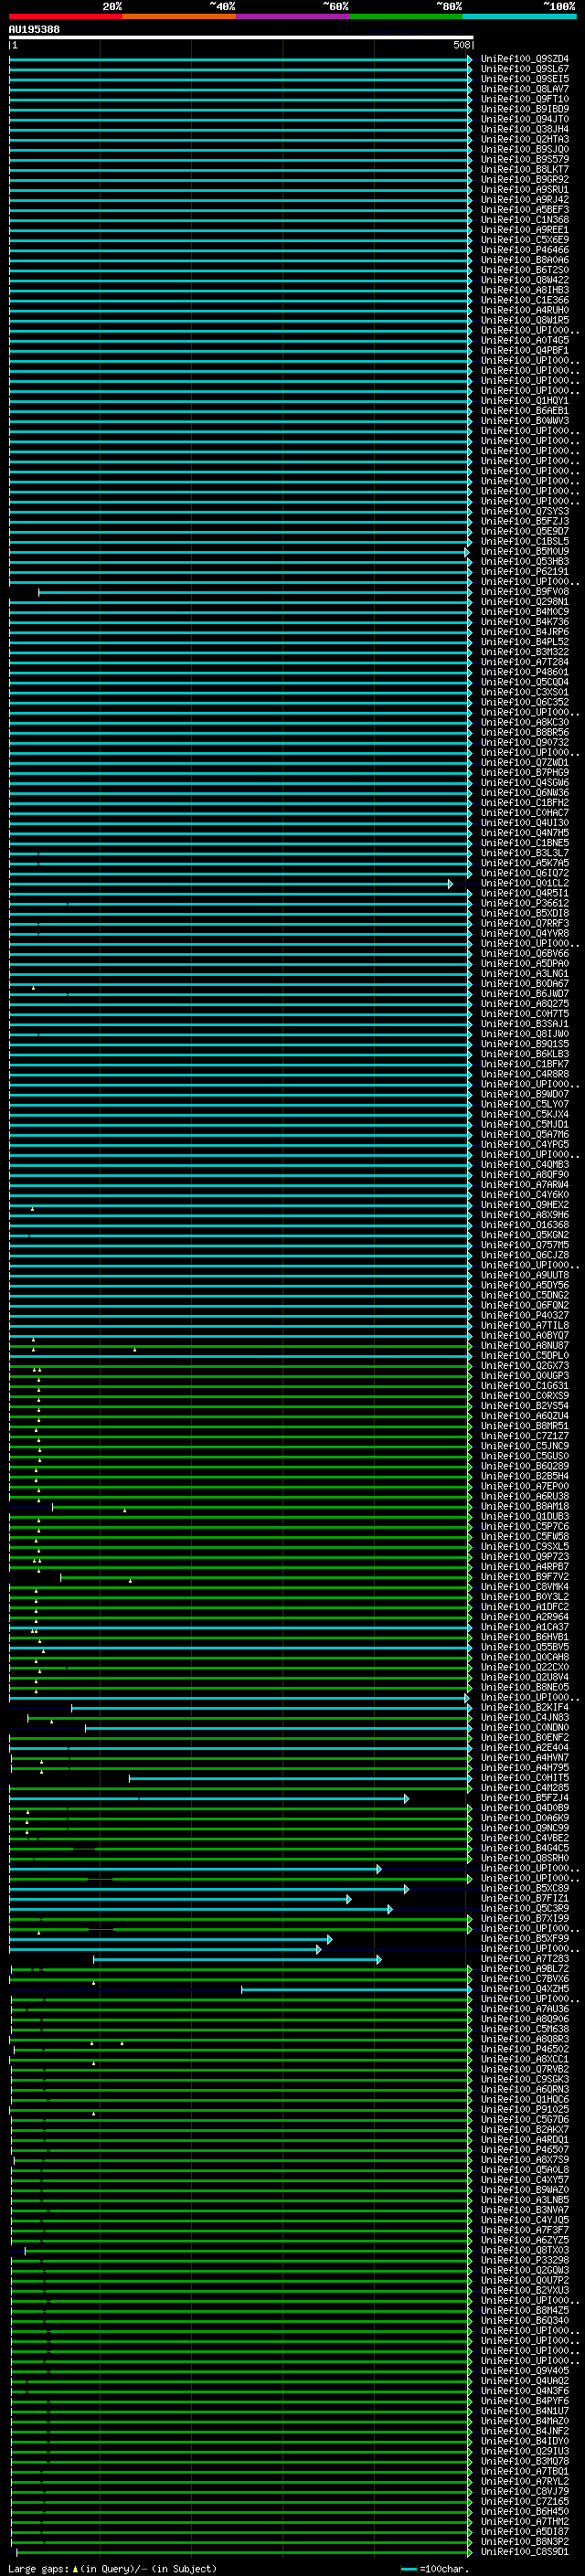This screenshot has width=585, height=2576.
Task: Select the UniRef100_Q5CQD4 label
Action: click(x=524, y=682)
